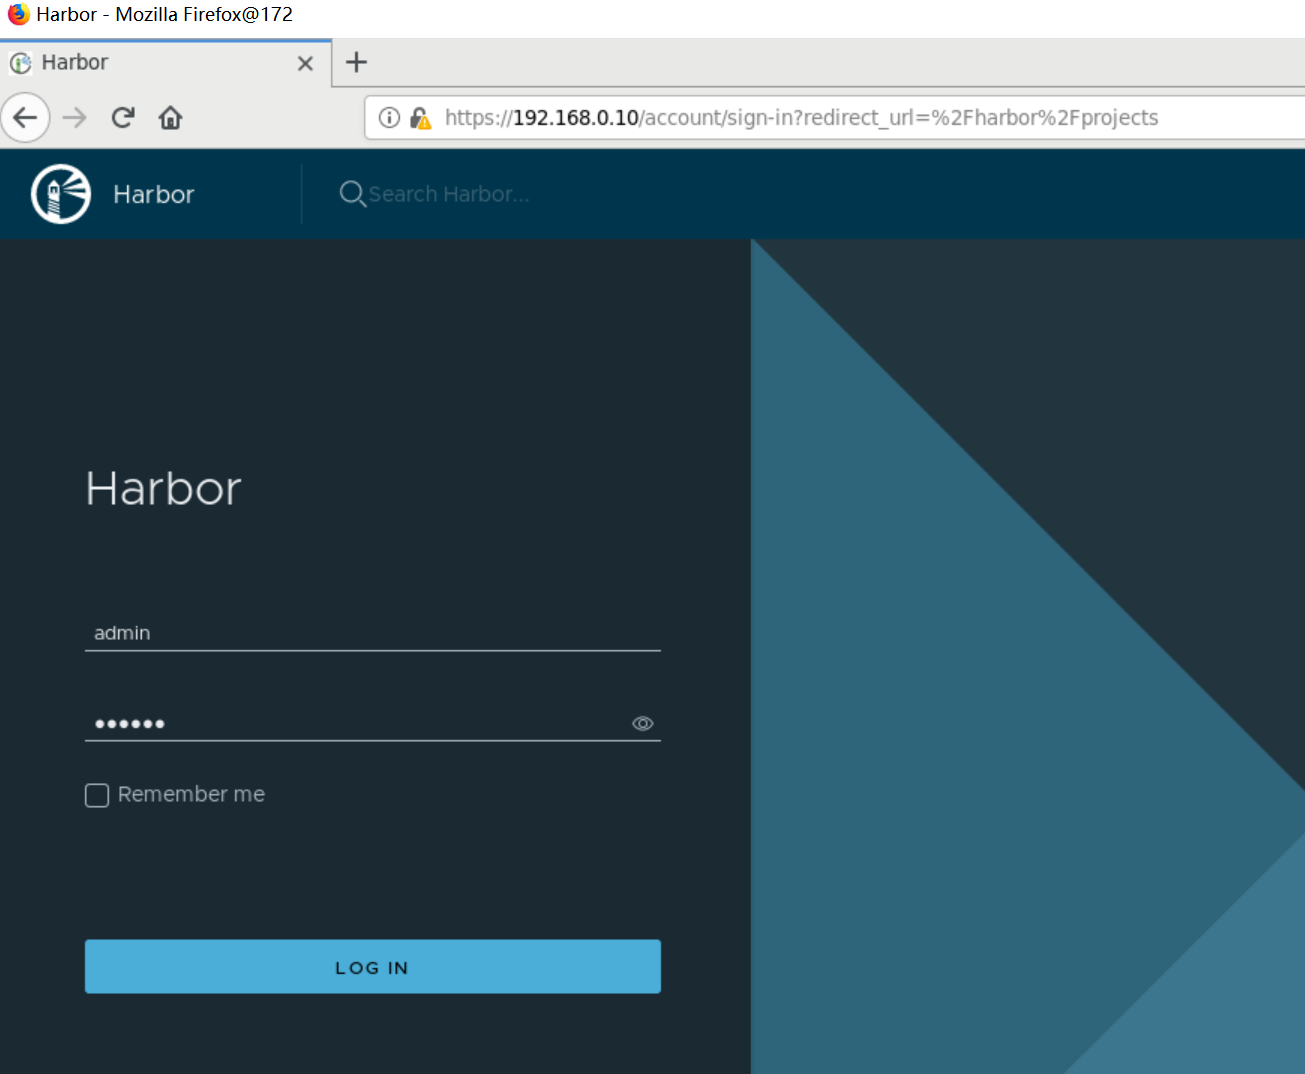This screenshot has height=1074, width=1305.
Task: Click the large Harbor heading on login form
Action: click(x=164, y=488)
